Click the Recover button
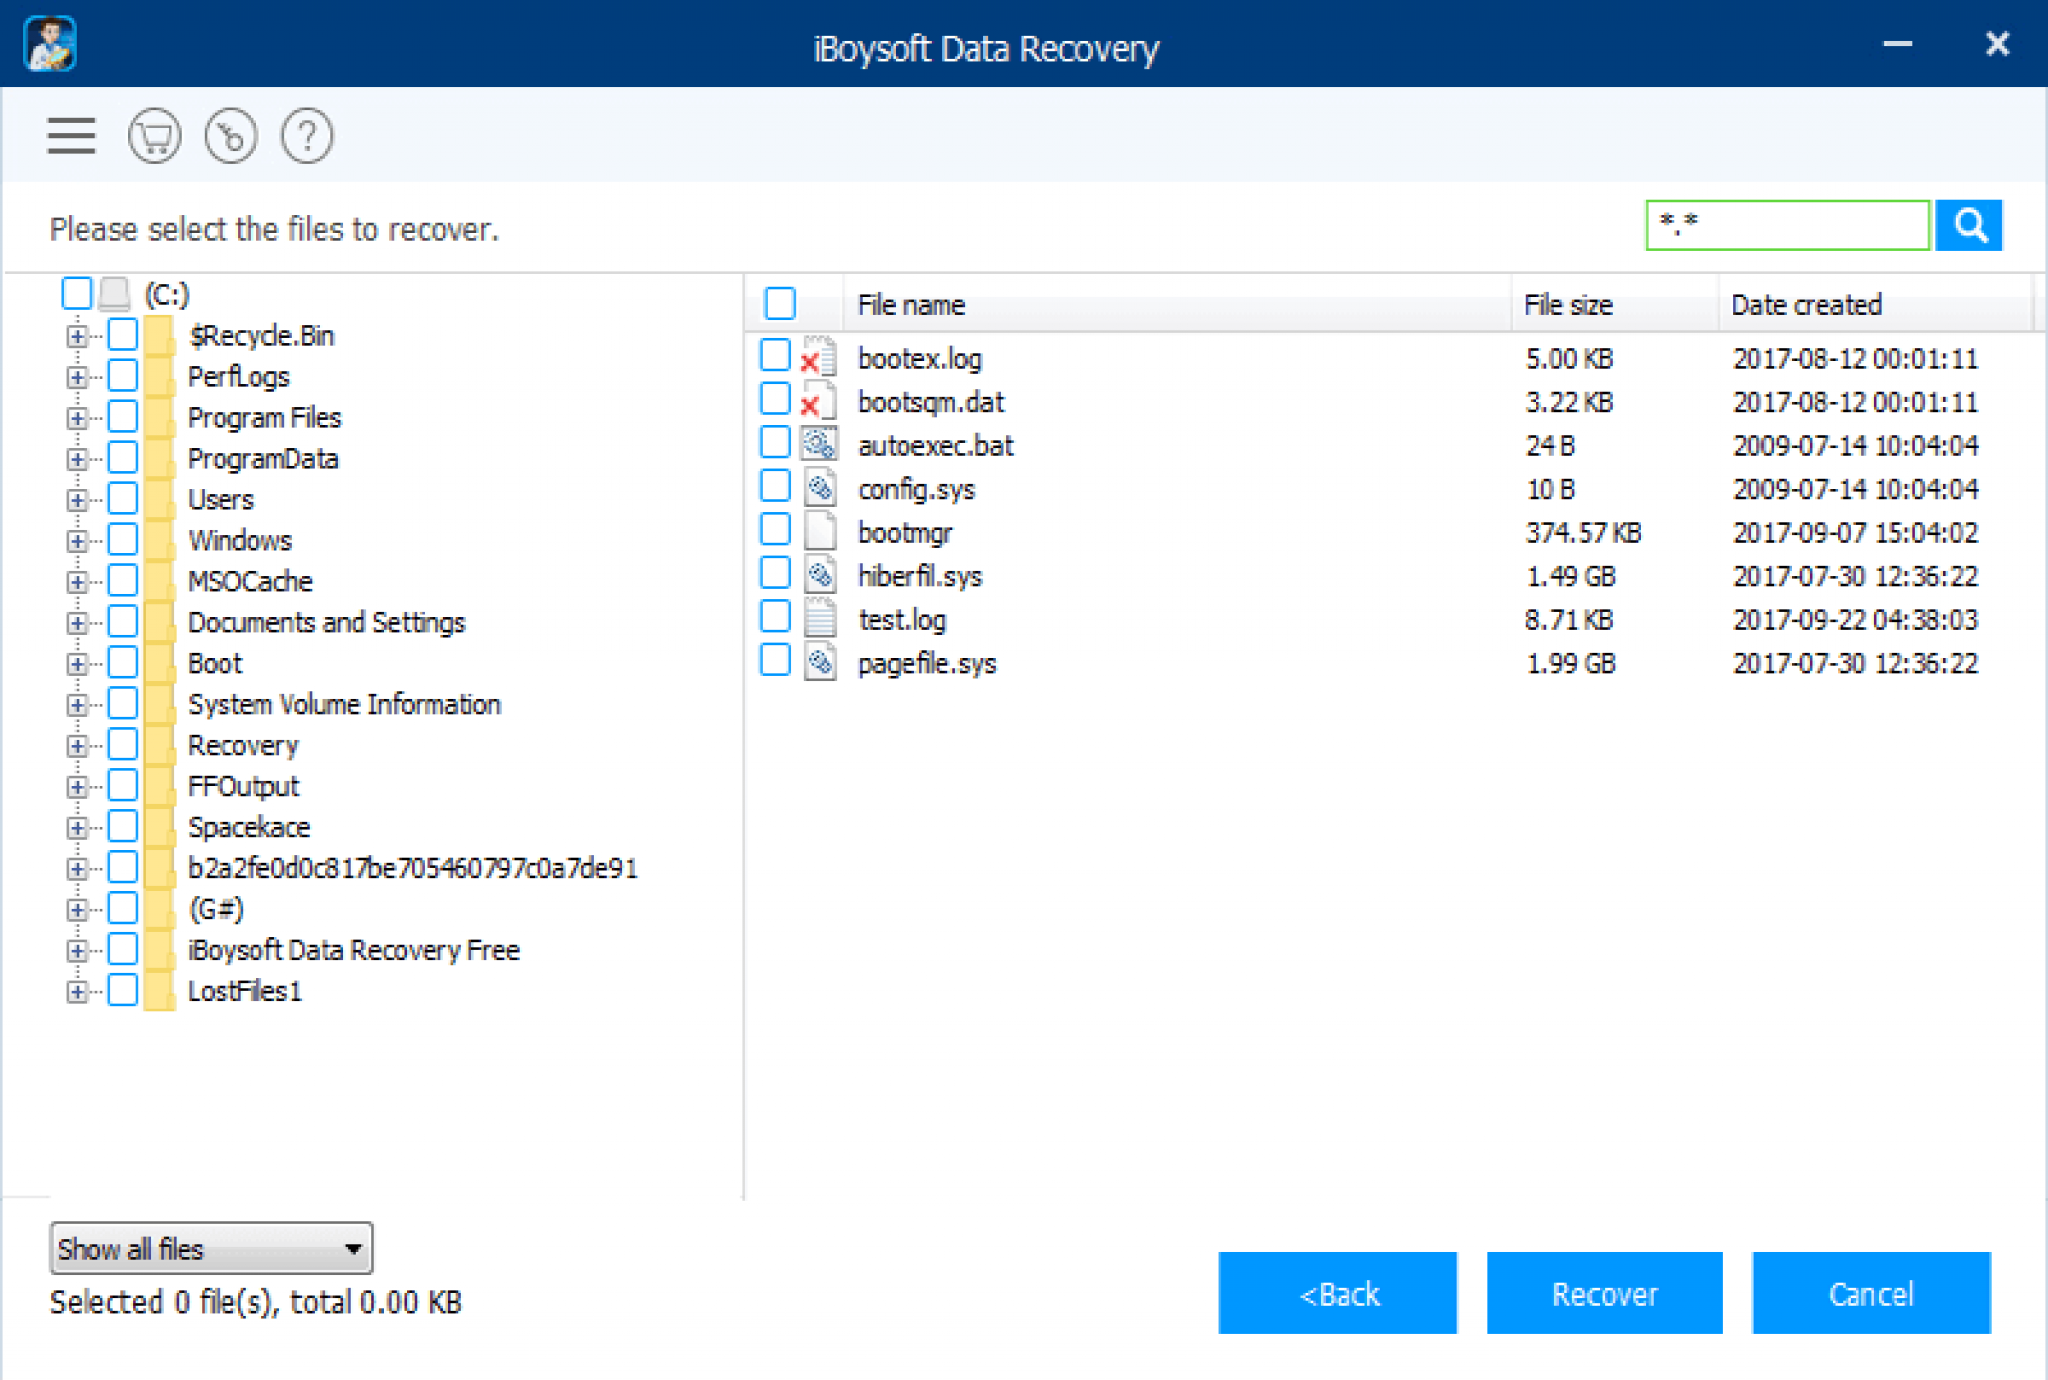The width and height of the screenshot is (2048, 1380). click(x=1604, y=1293)
